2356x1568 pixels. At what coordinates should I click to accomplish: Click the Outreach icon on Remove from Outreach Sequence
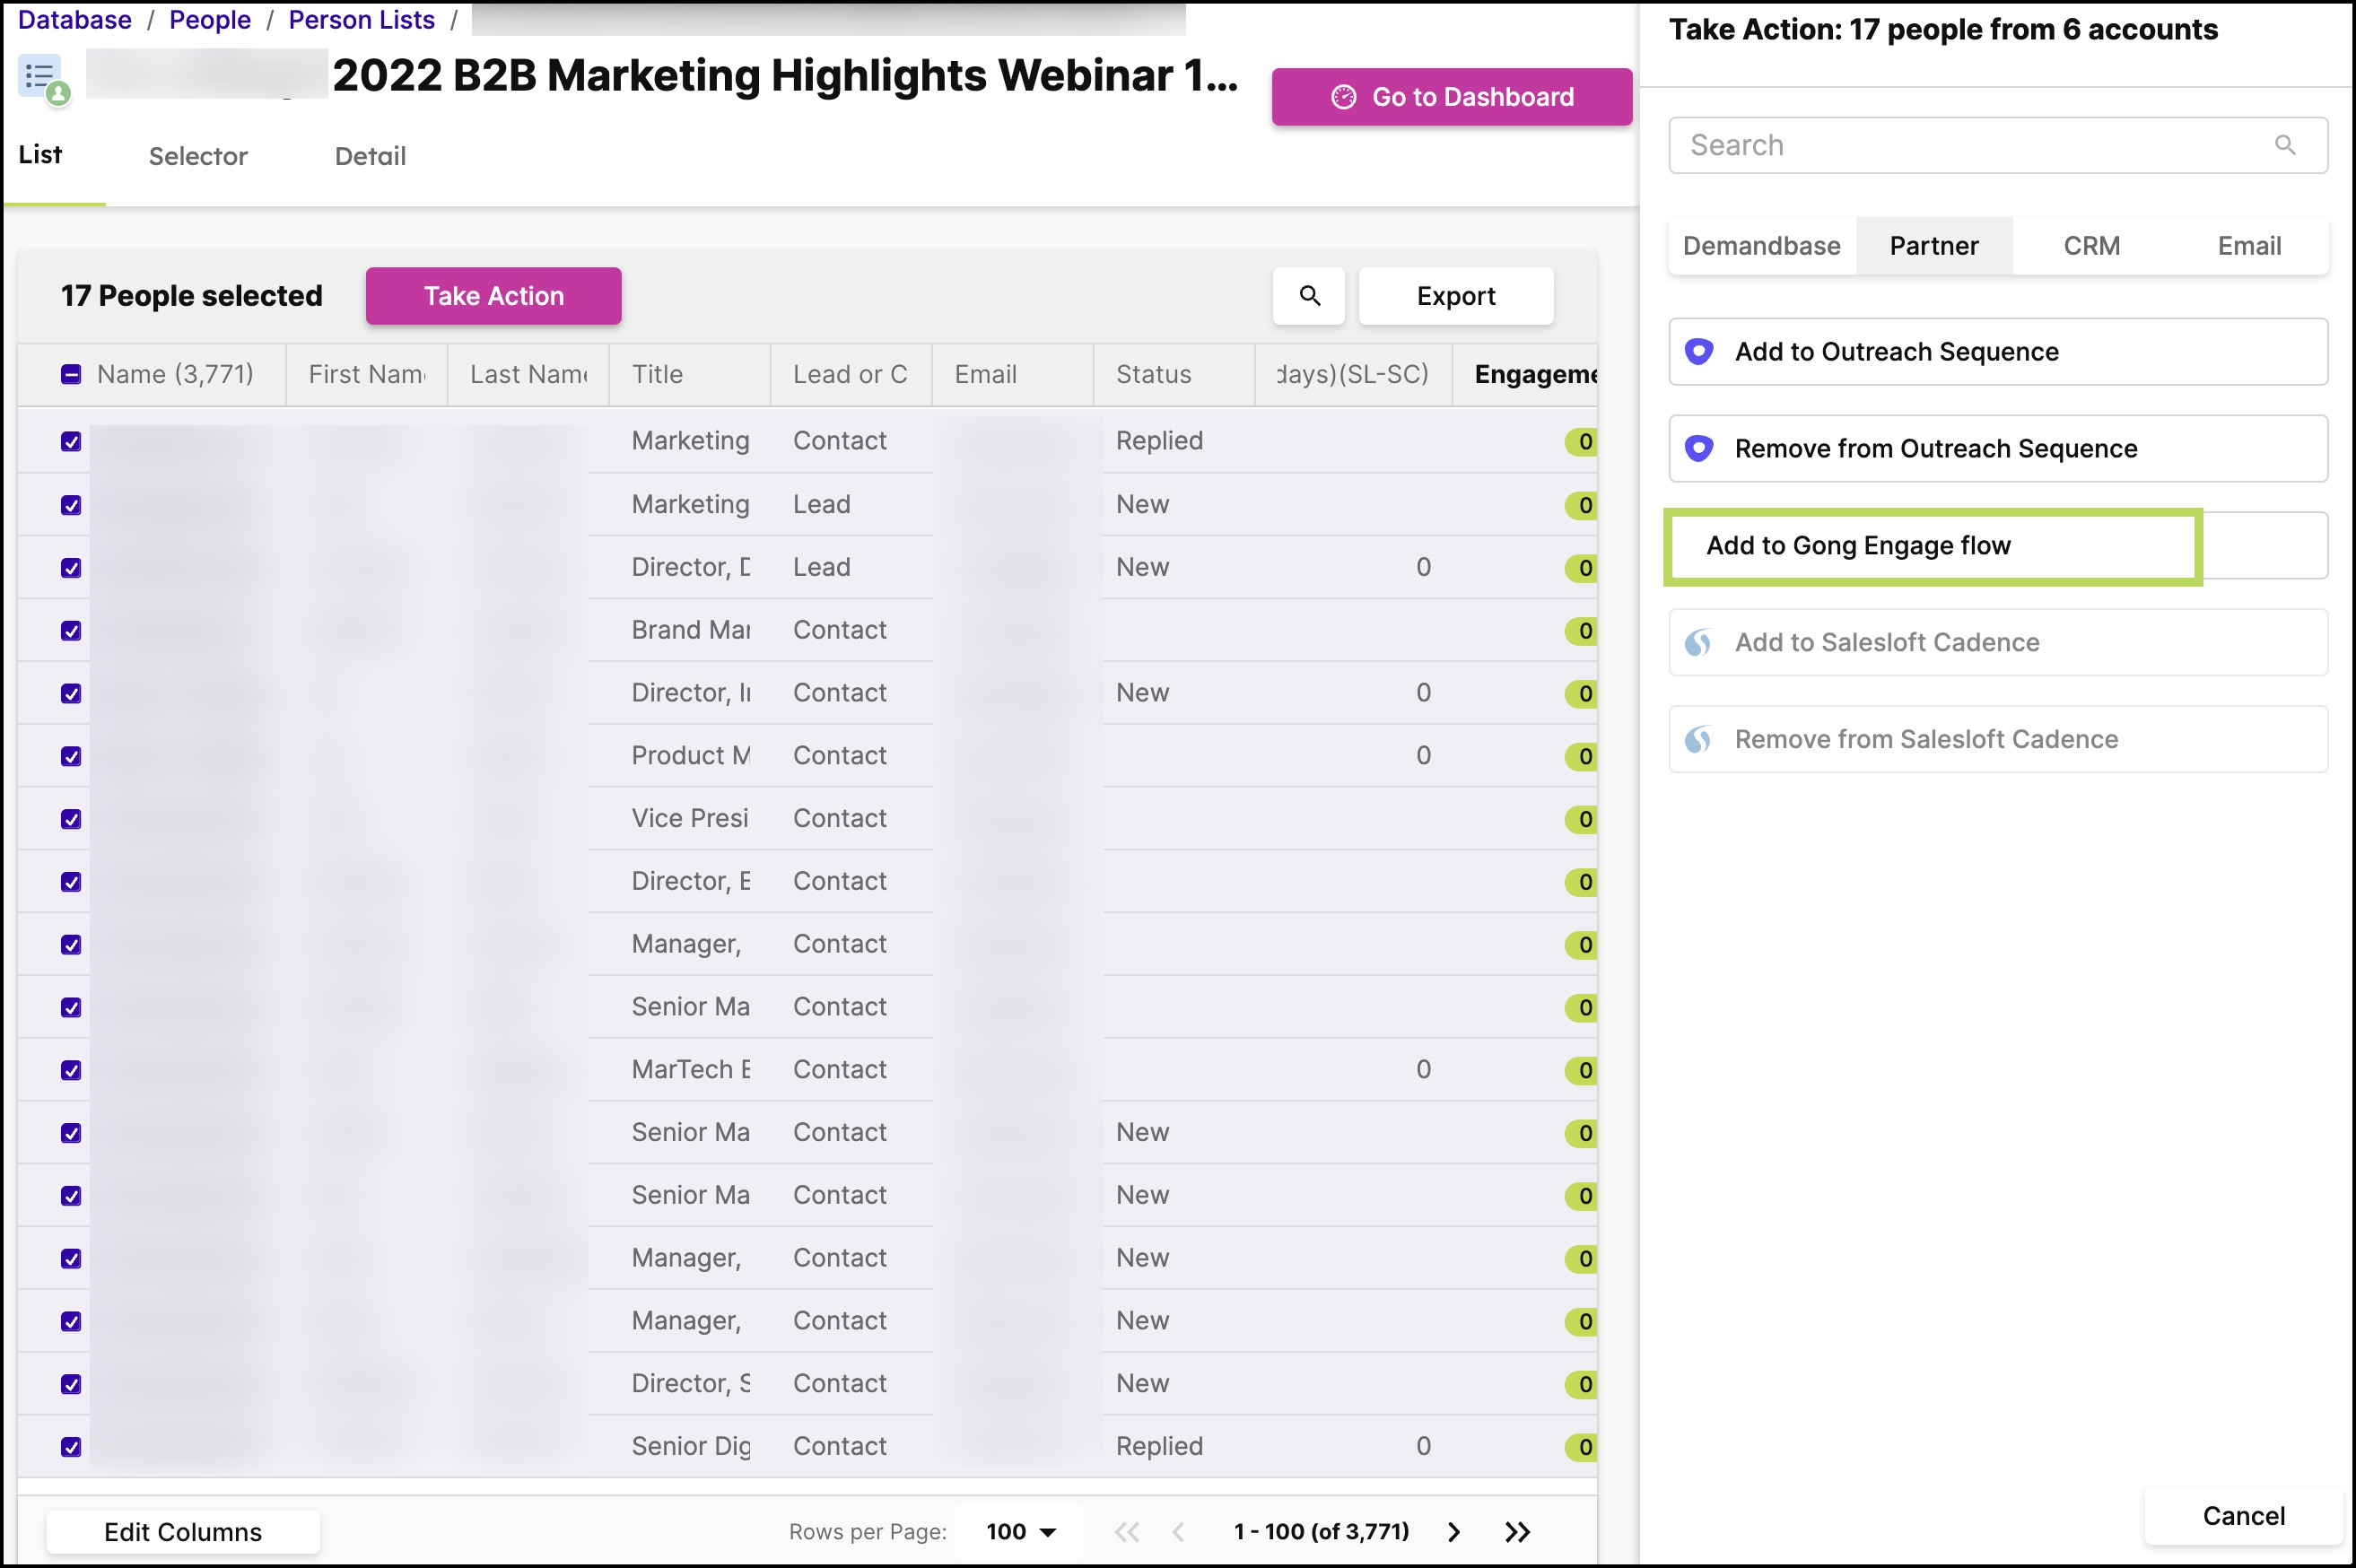point(1698,449)
